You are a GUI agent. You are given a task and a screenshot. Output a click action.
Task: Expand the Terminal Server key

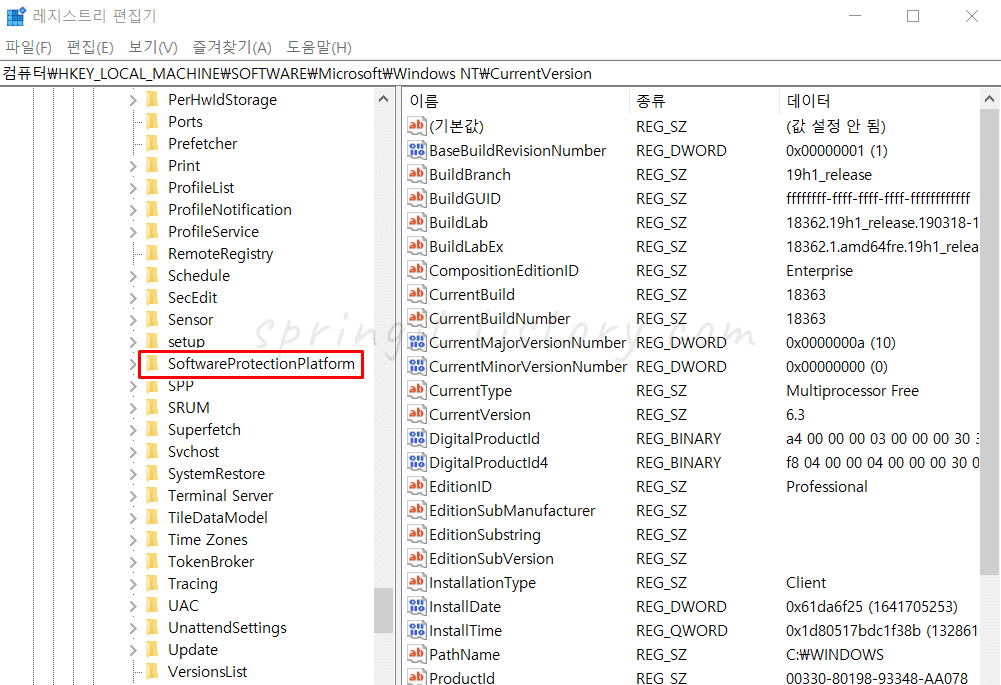[x=133, y=496]
